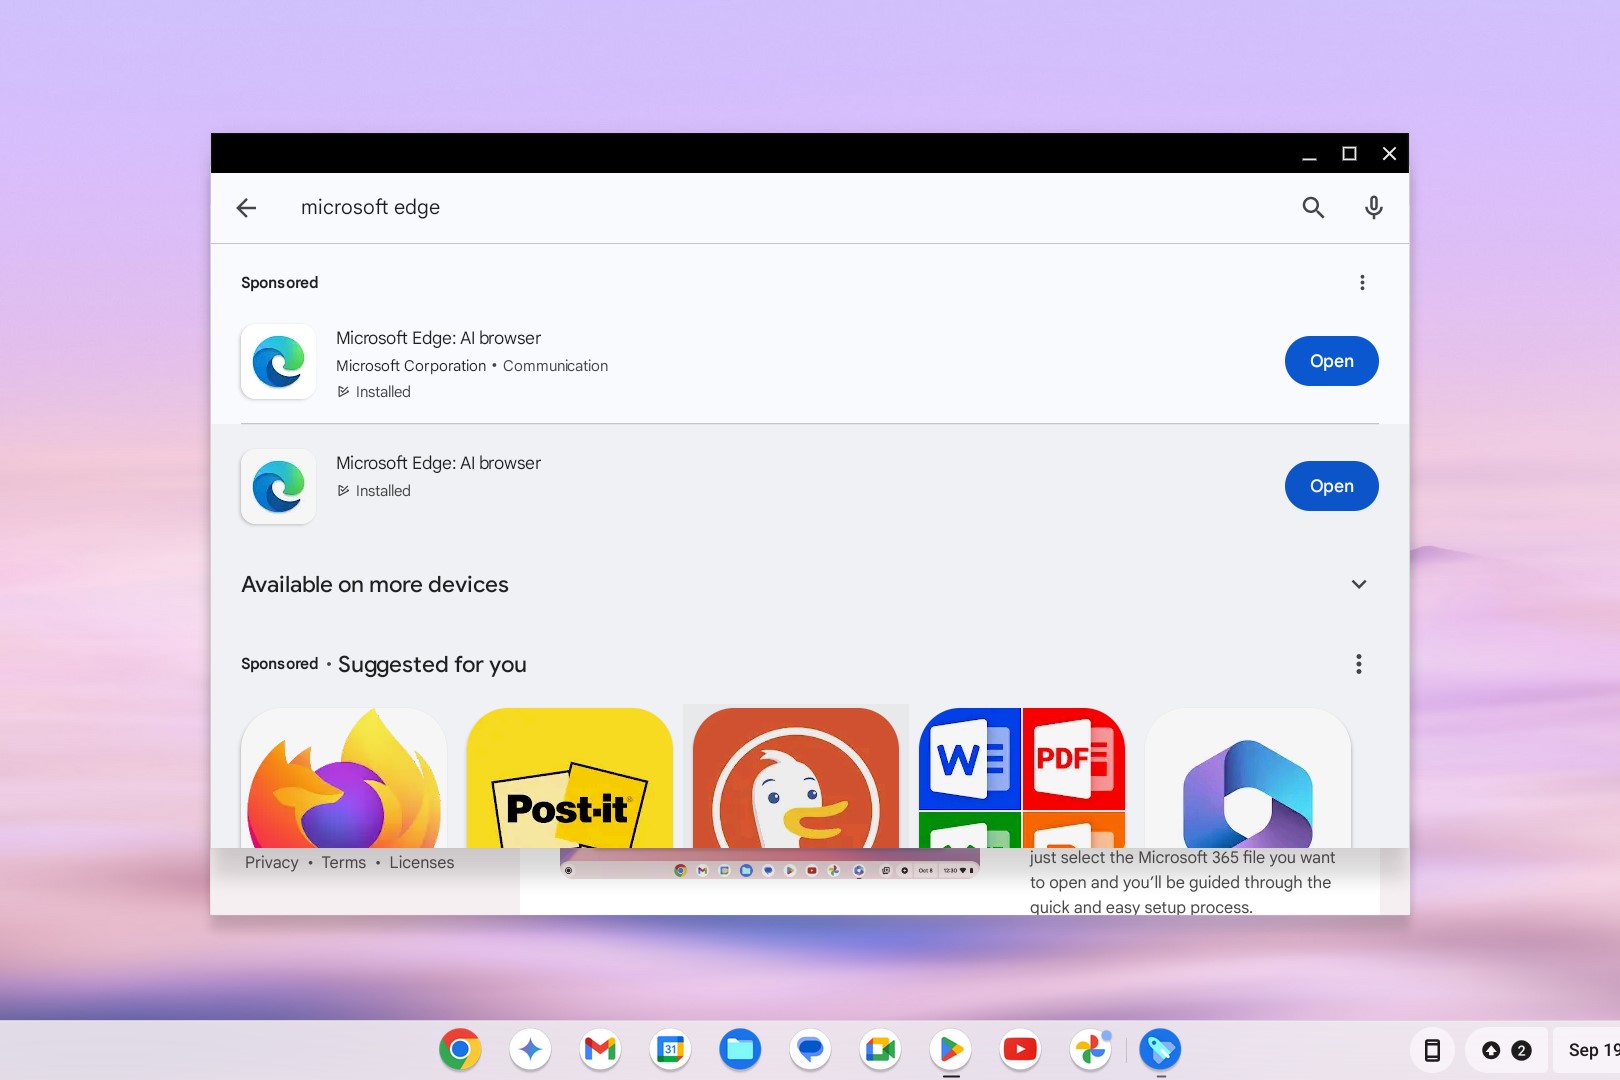Image resolution: width=1620 pixels, height=1080 pixels.
Task: Open the Suggested for you three-dot menu
Action: click(1358, 664)
